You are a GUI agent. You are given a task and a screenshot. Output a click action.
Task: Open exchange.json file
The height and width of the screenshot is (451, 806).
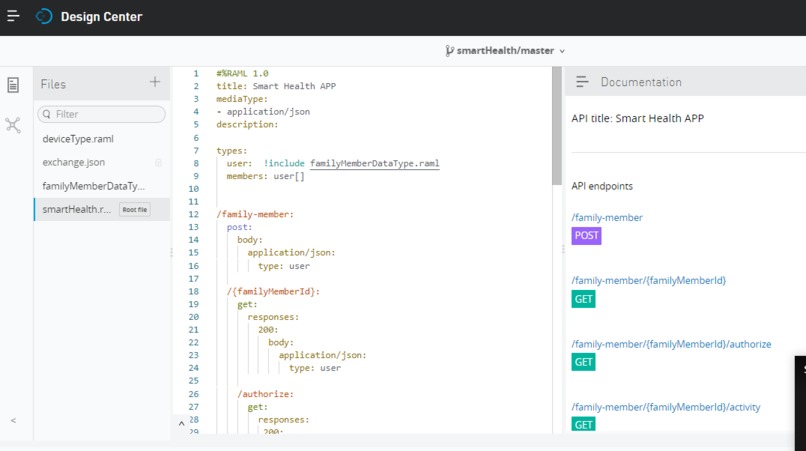click(74, 162)
